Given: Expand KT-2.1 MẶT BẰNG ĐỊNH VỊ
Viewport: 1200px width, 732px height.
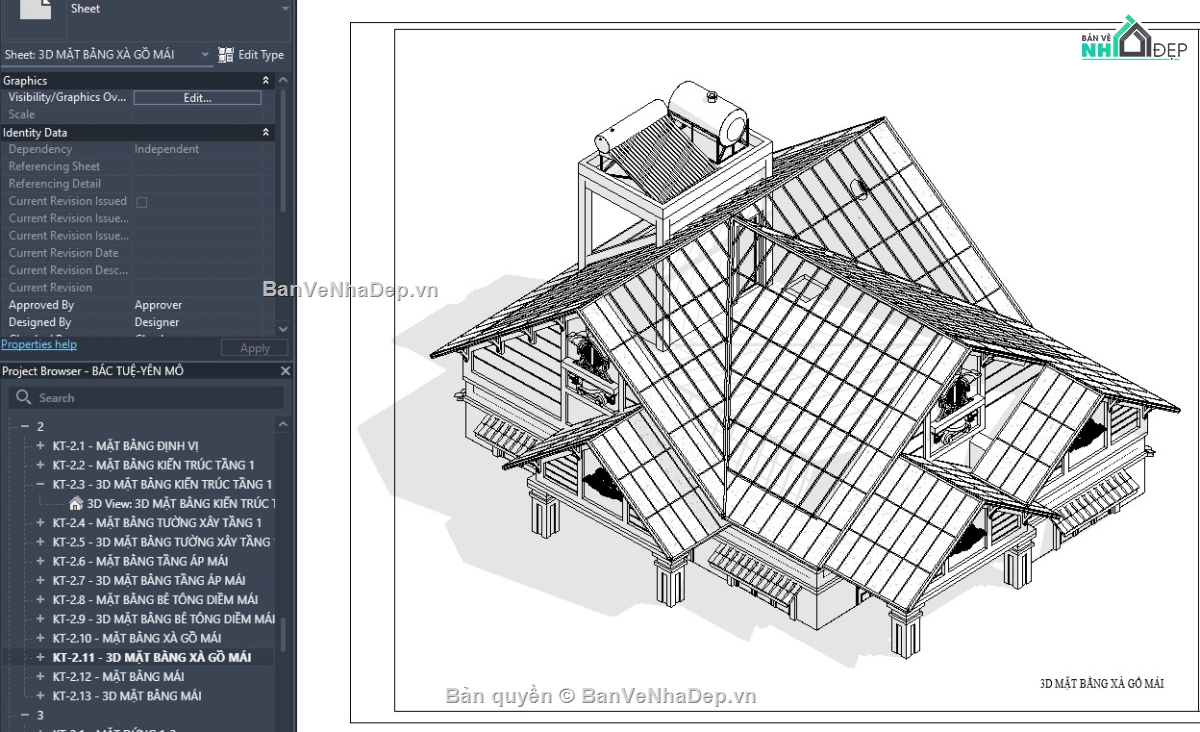Looking at the screenshot, I should coord(40,446).
